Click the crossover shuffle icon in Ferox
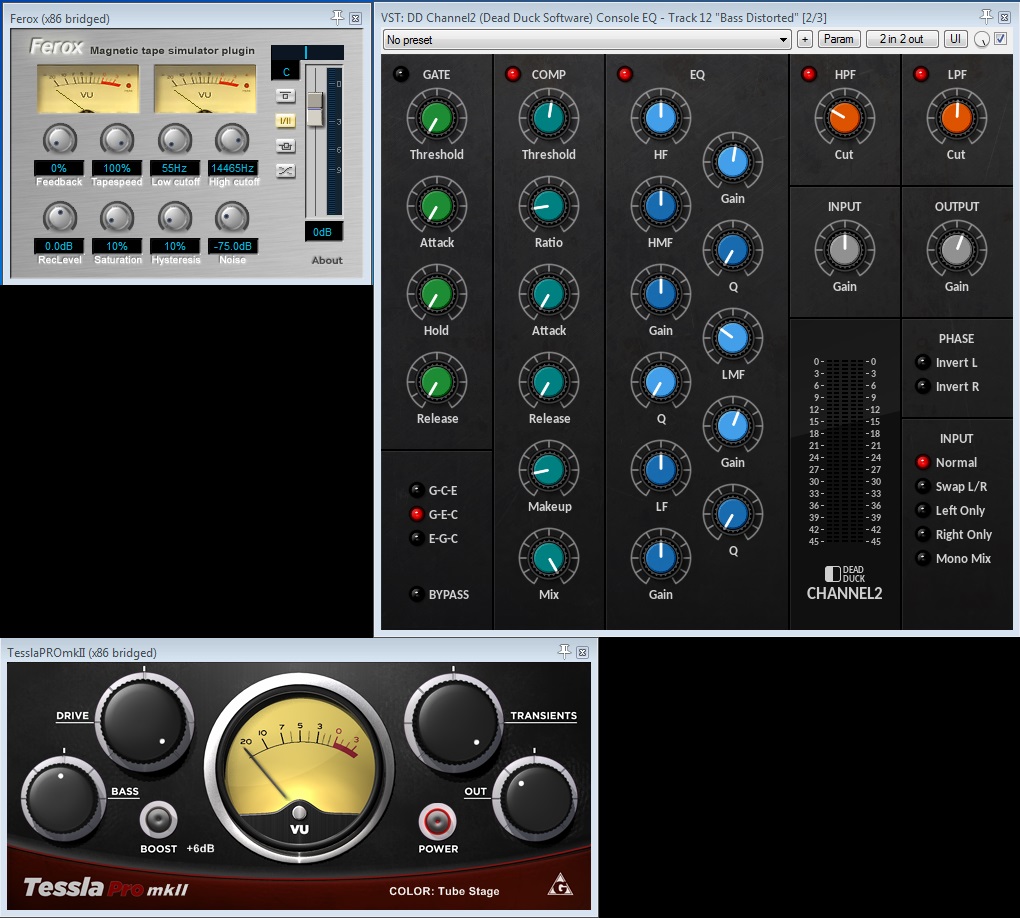This screenshot has height=918, width=1020. point(286,171)
